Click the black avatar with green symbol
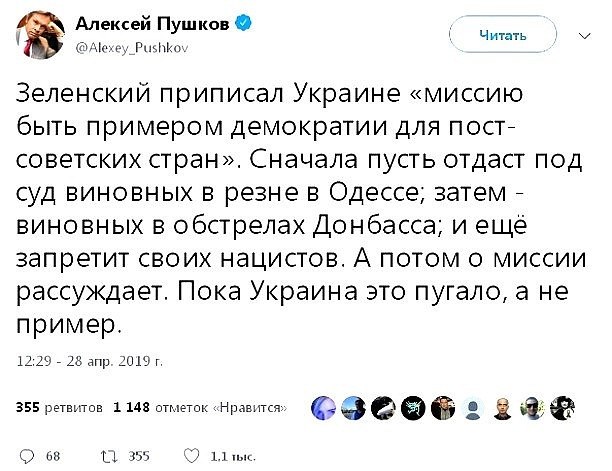The height and width of the screenshot is (471, 612). (413, 407)
